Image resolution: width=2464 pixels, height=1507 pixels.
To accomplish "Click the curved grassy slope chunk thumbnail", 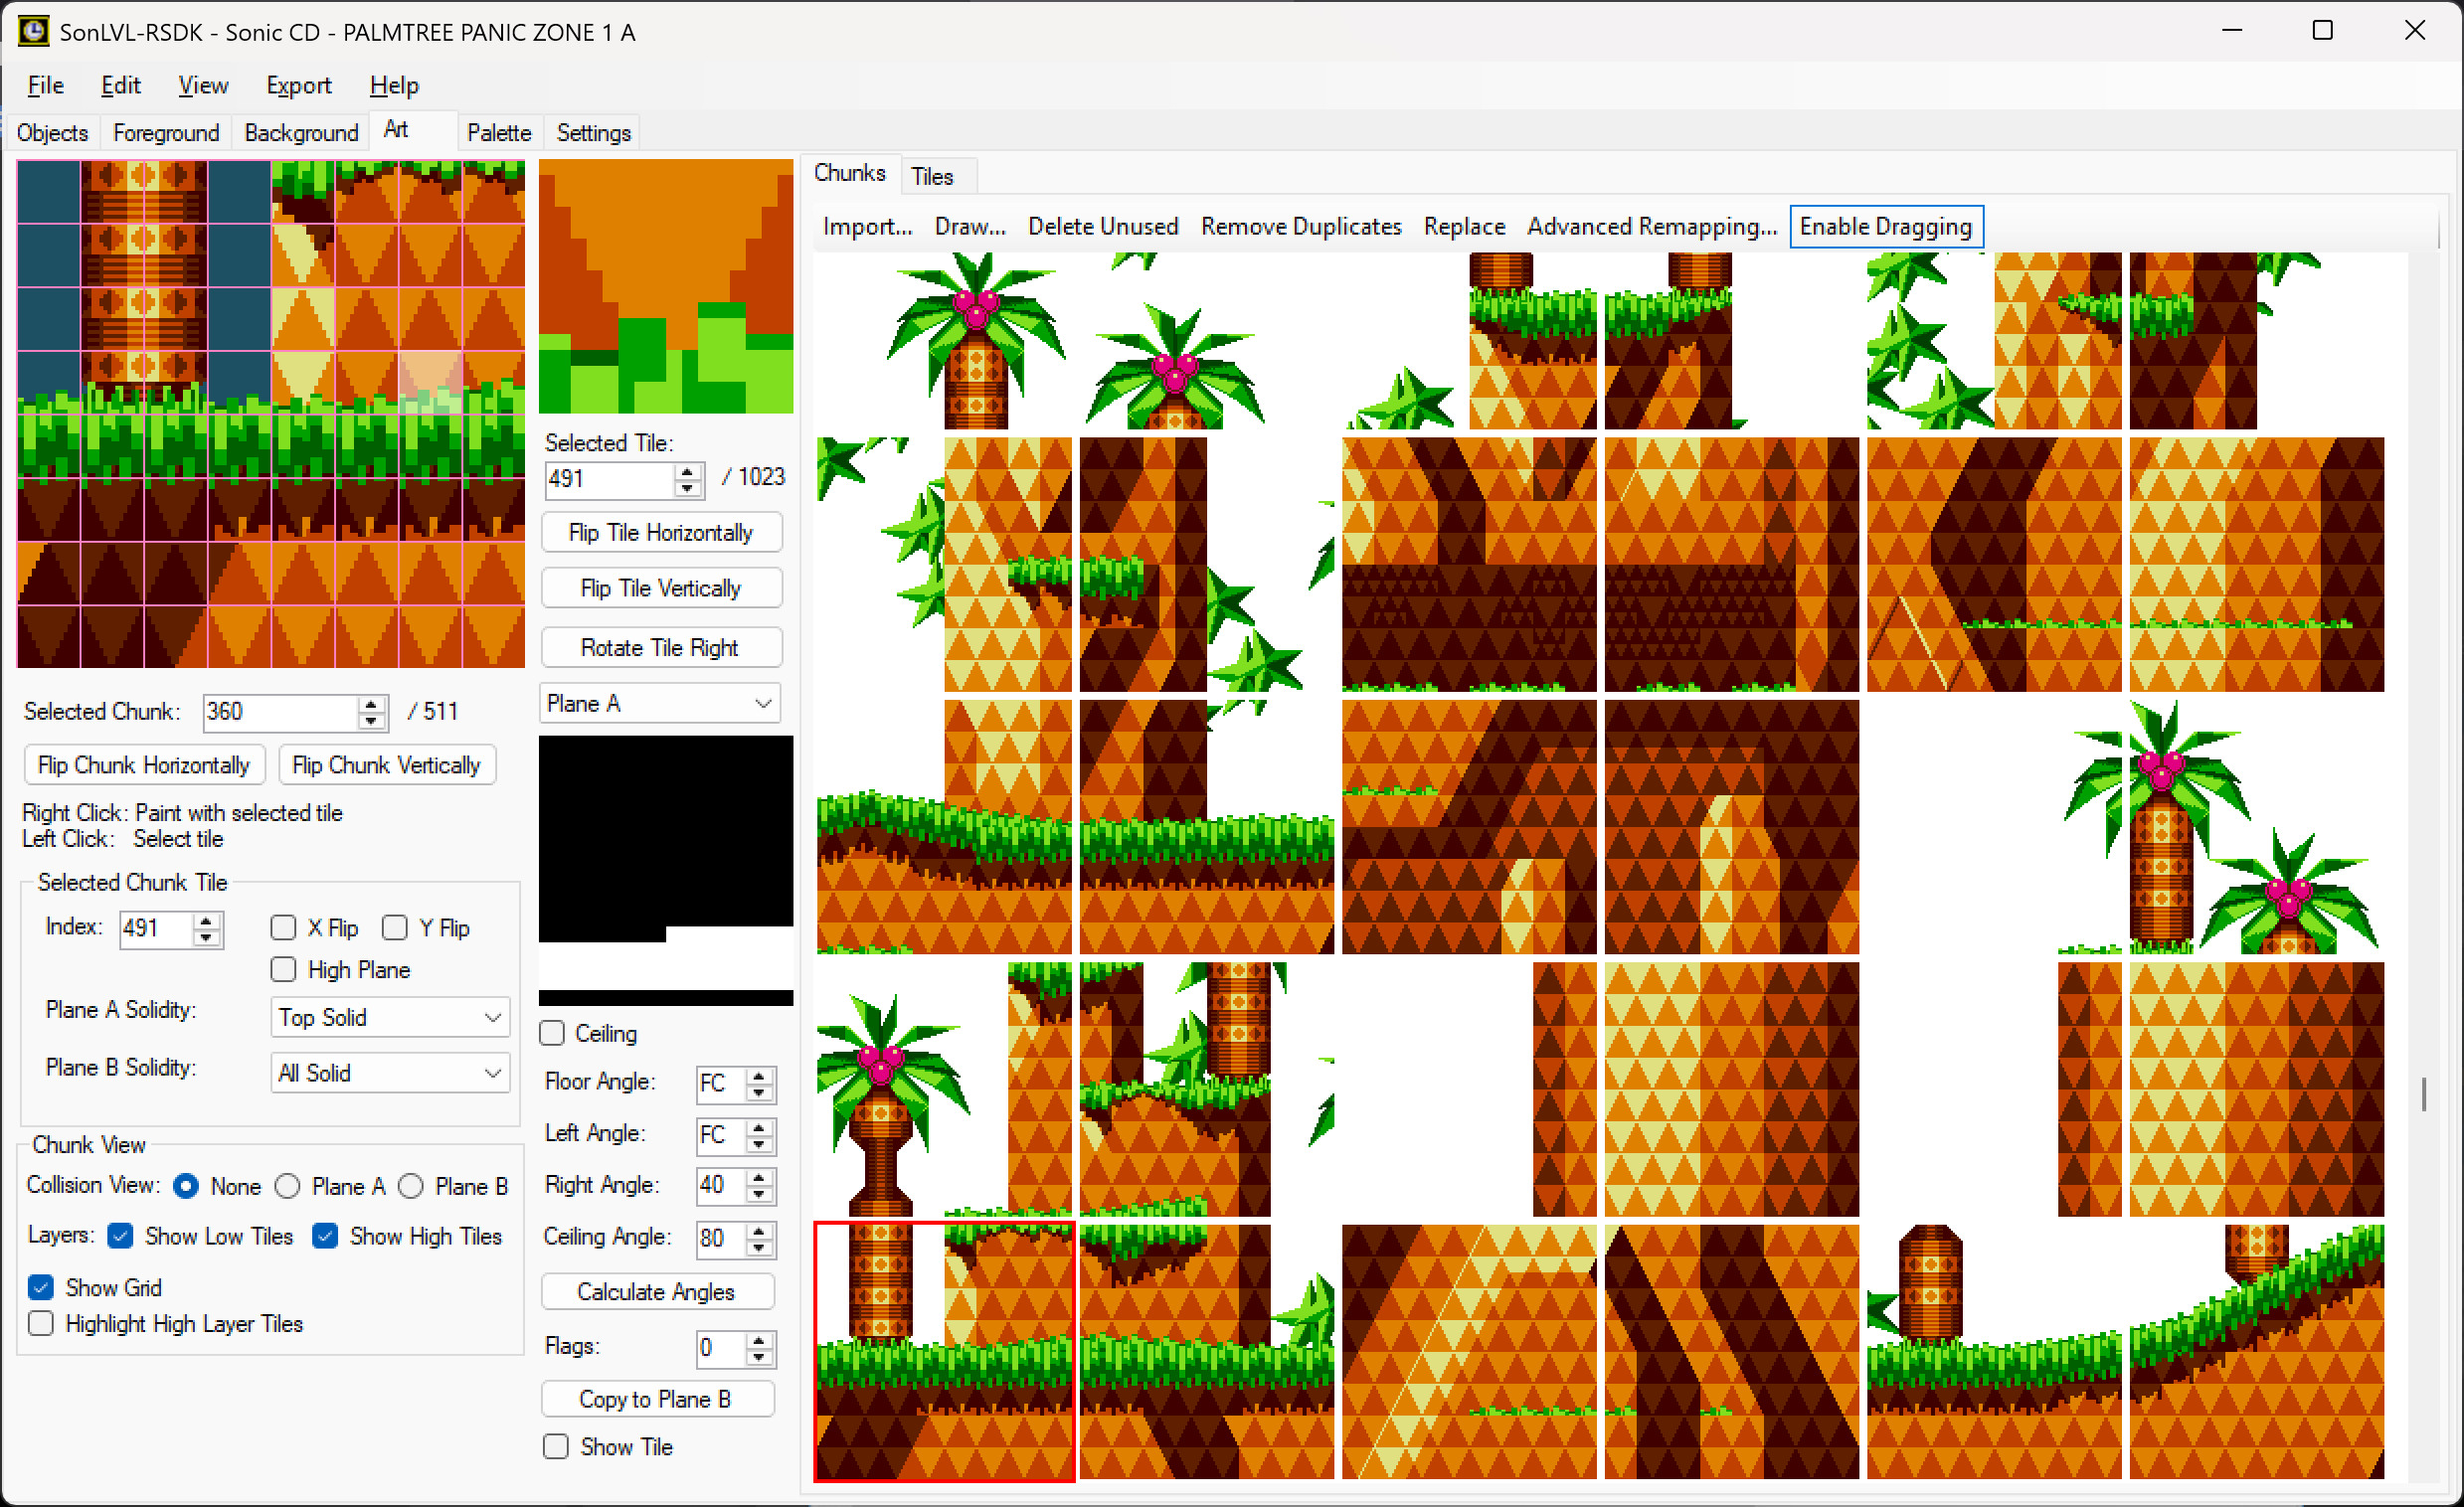I will (2255, 1351).
